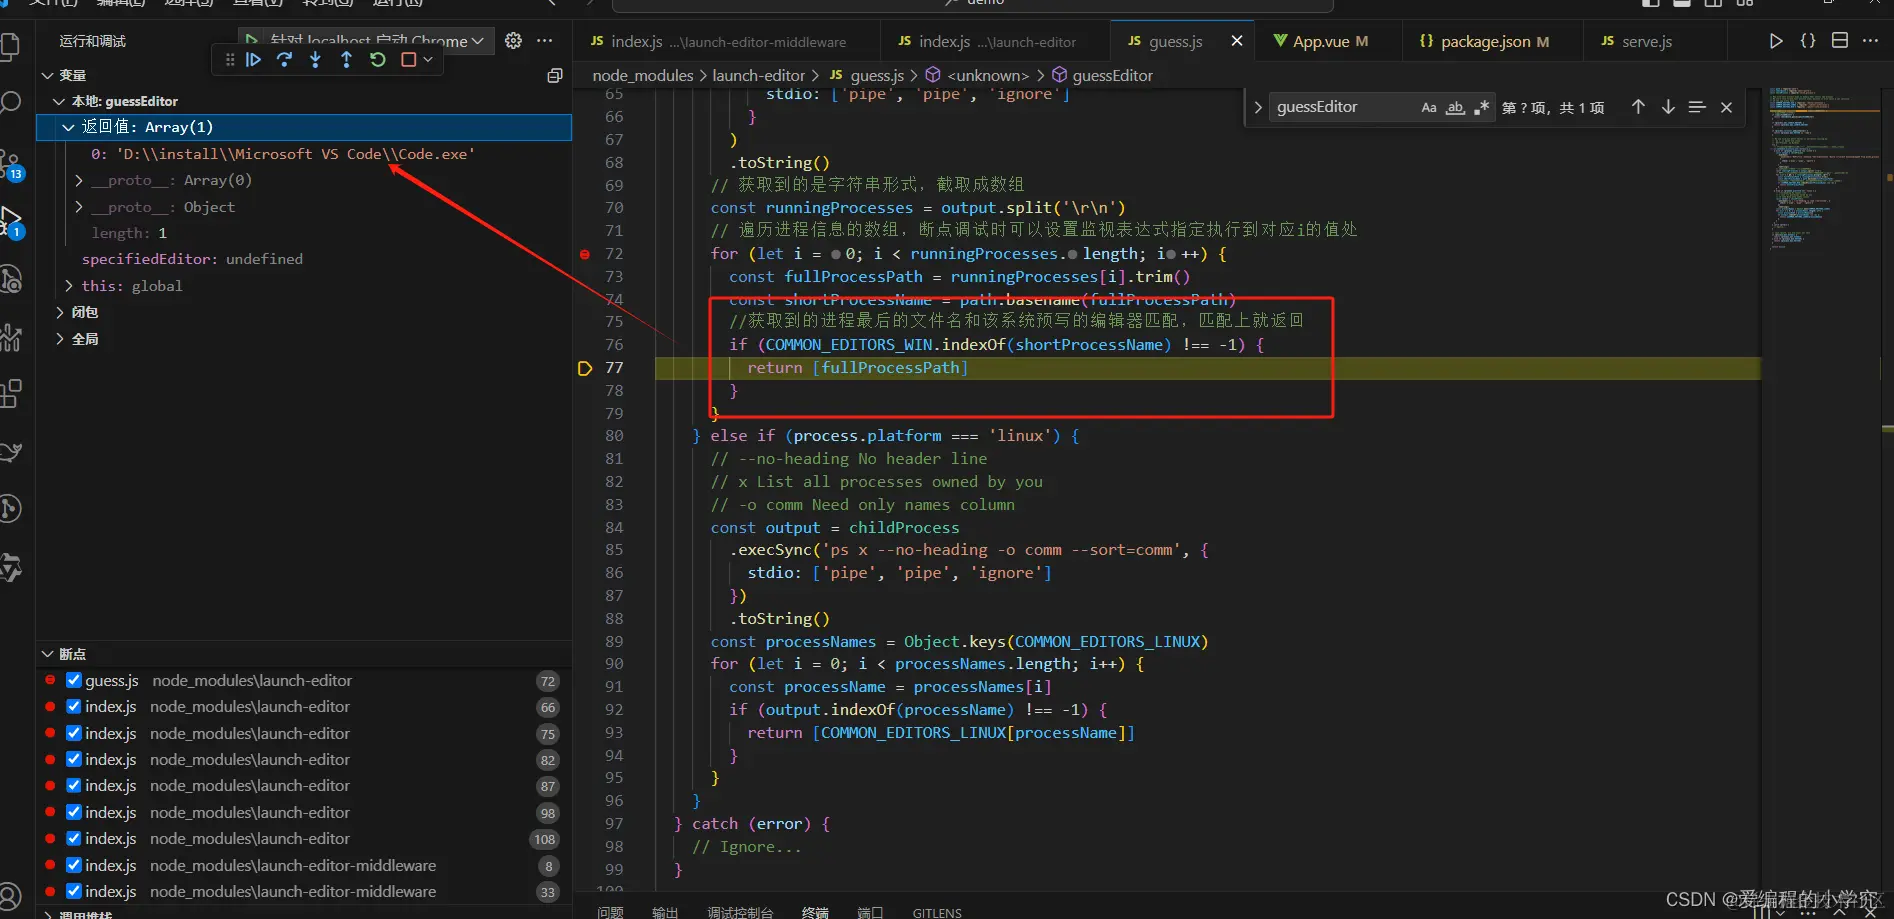Go to next match in find widget

[1668, 107]
